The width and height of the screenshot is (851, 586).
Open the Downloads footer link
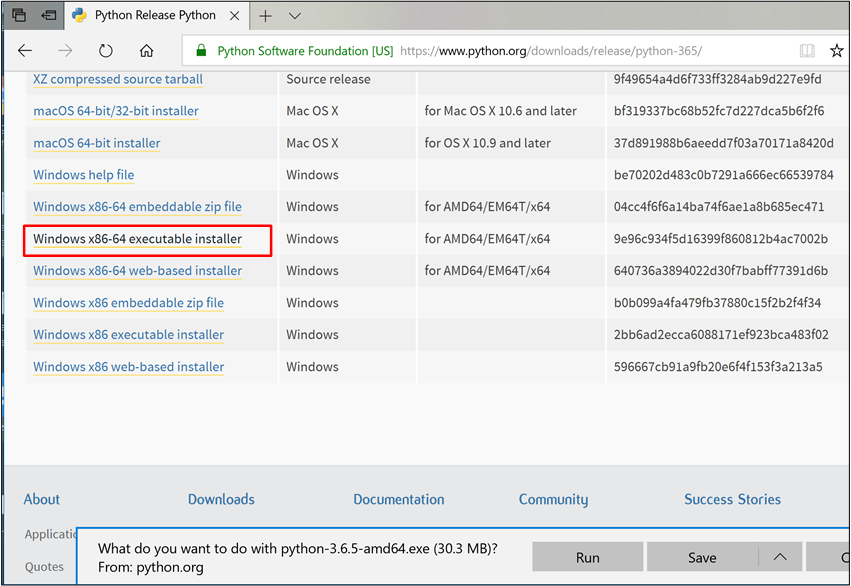[221, 499]
